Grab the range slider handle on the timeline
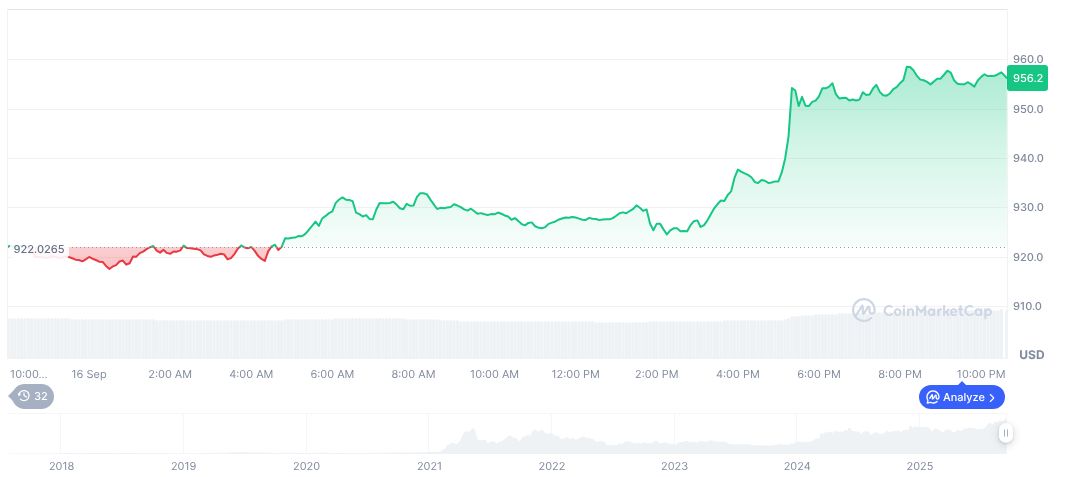1072x477 pixels. tap(1005, 433)
